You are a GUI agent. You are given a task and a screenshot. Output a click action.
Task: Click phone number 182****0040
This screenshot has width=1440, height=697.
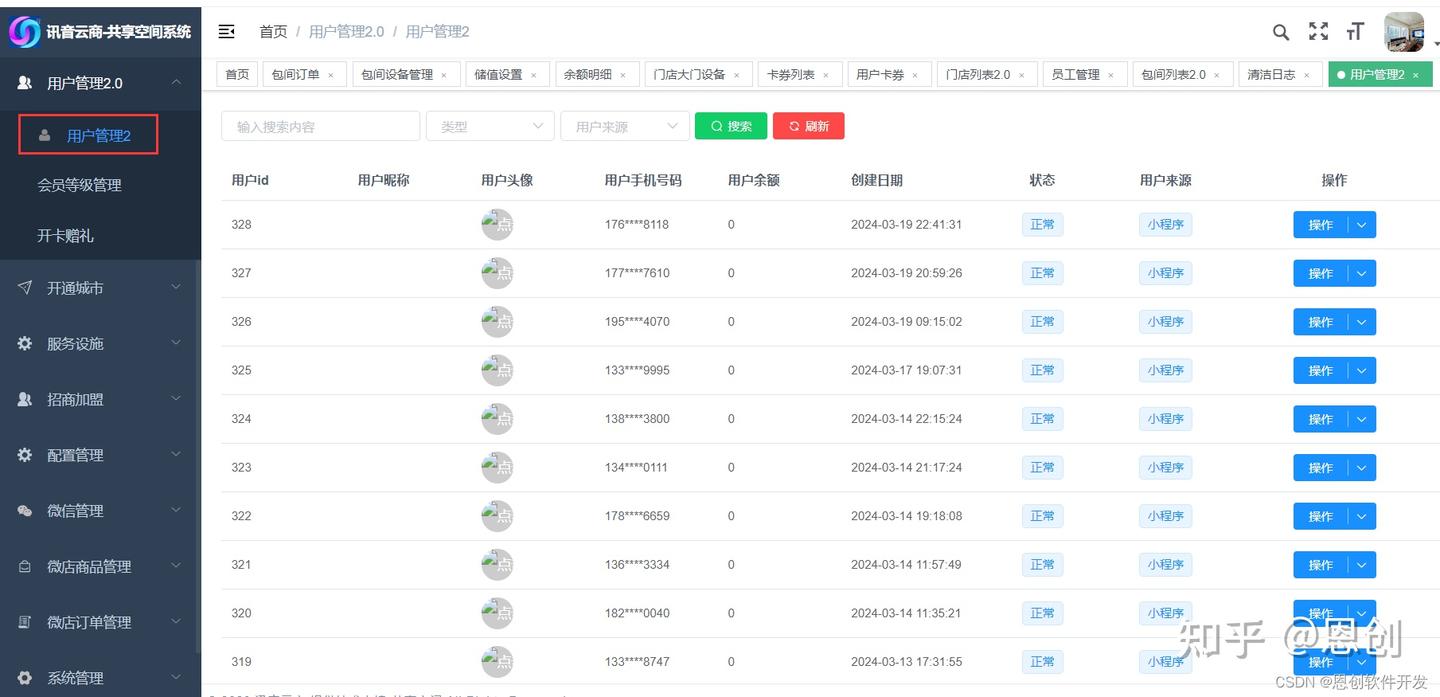point(637,613)
